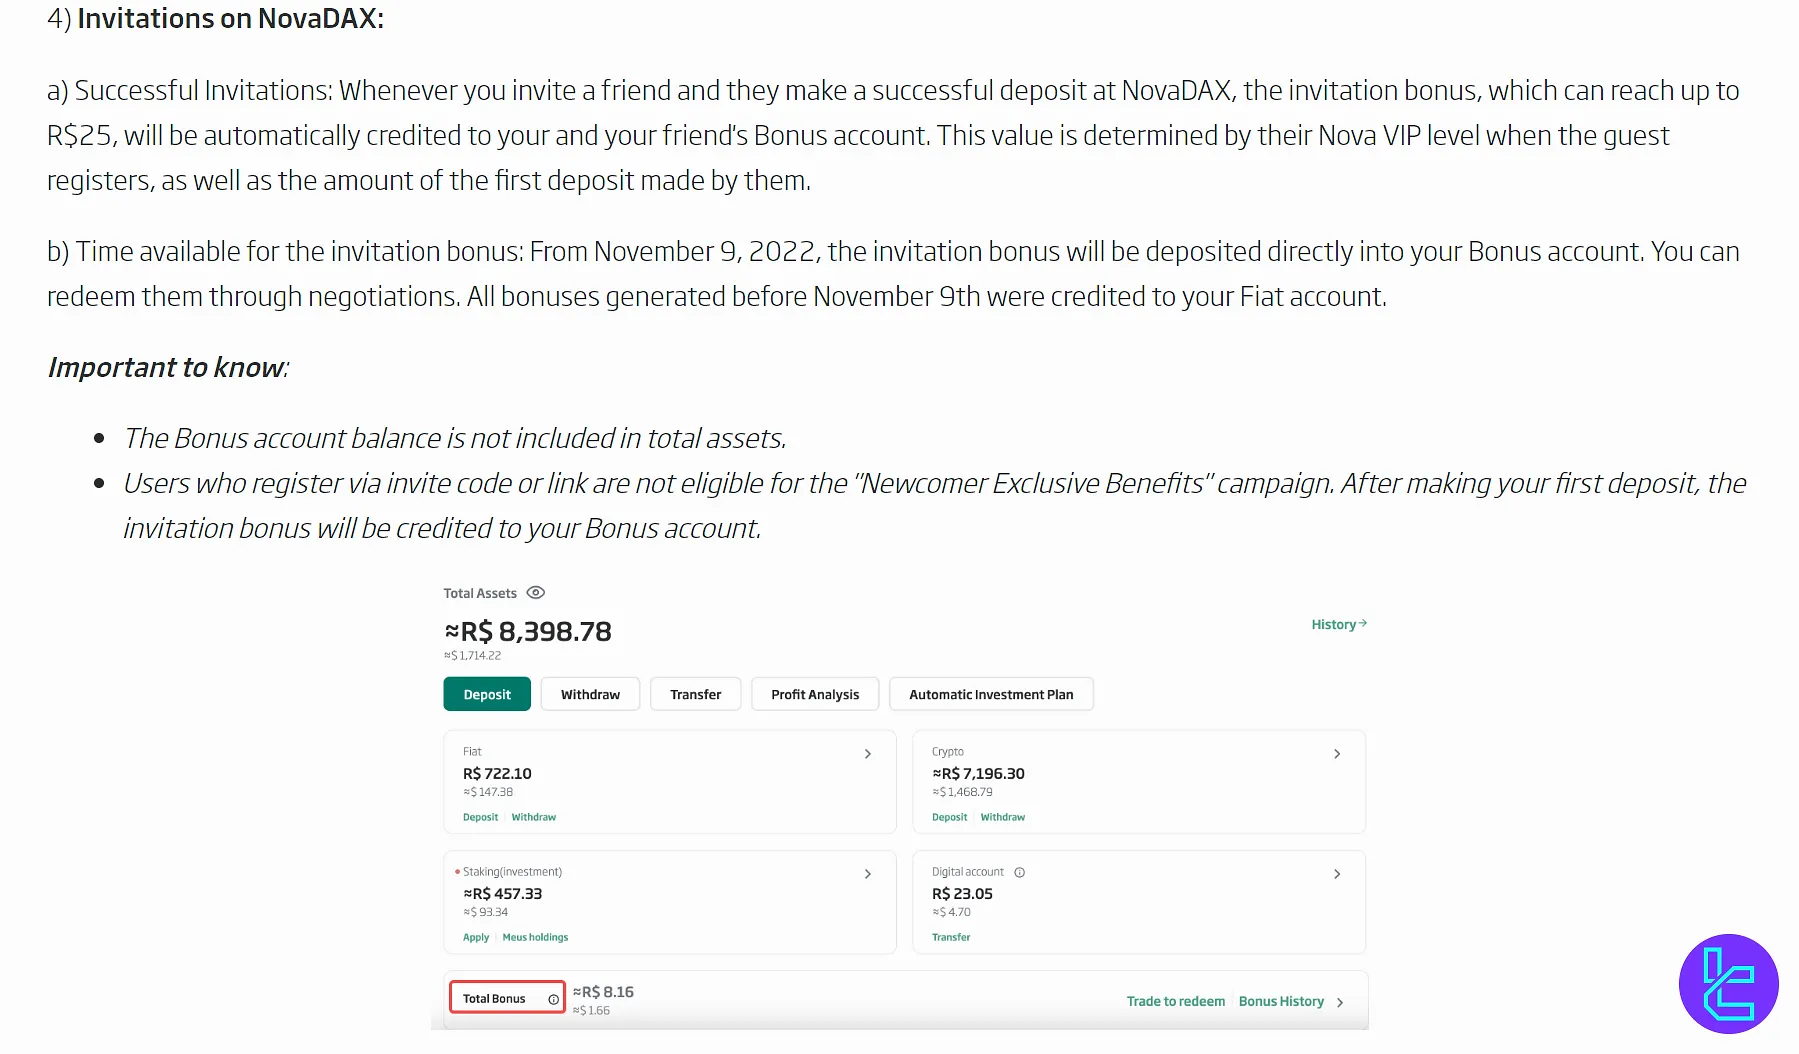
Task: Click the Total Bonus info icon
Action: 553,999
